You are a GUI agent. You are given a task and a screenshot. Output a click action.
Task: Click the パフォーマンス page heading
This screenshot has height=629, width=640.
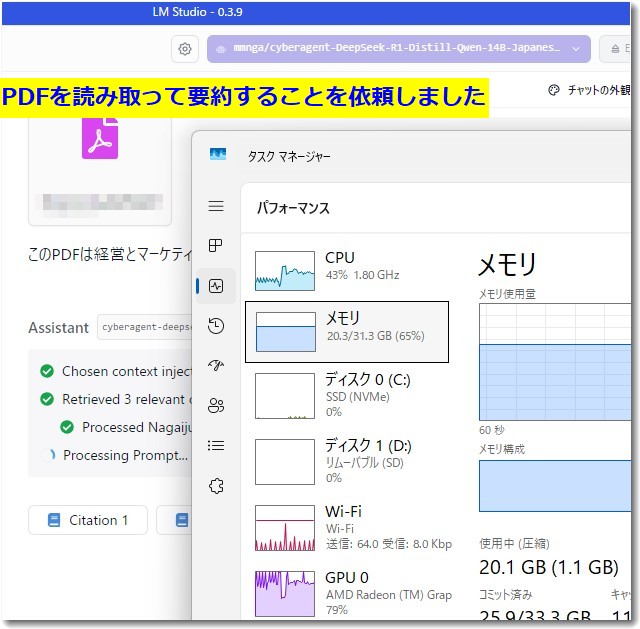293,208
